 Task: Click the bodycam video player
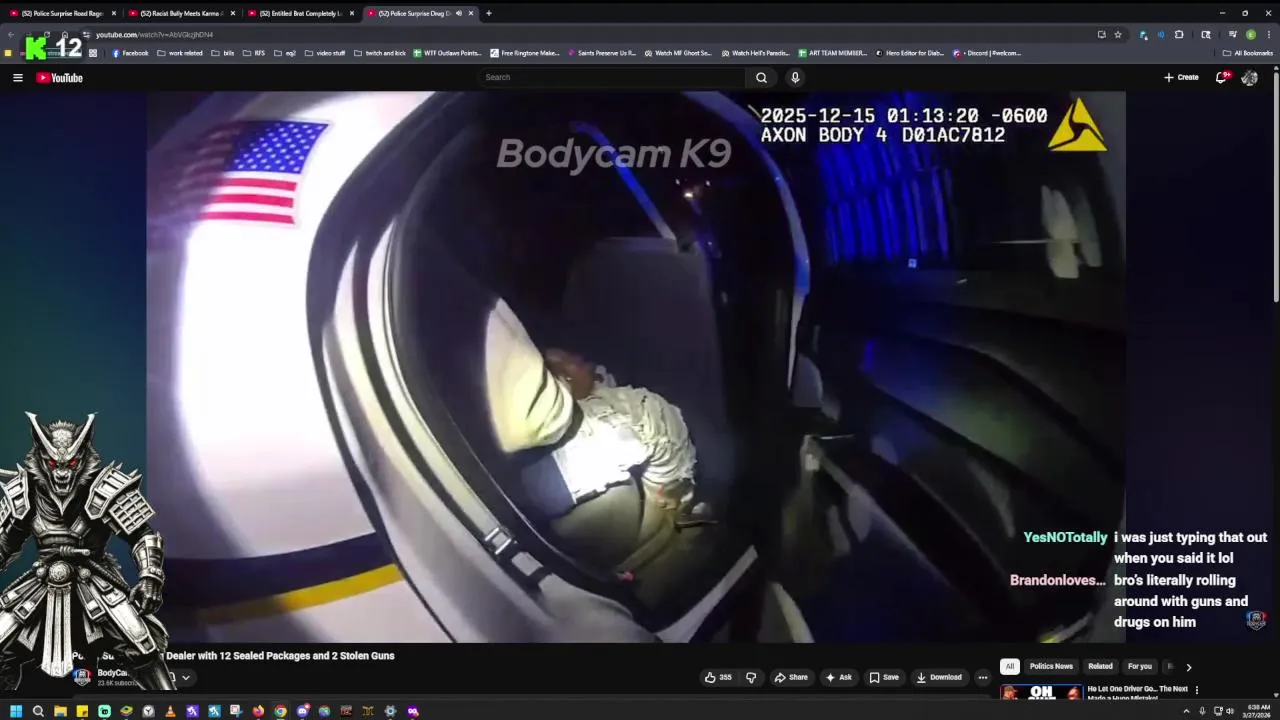pyautogui.click(x=636, y=366)
